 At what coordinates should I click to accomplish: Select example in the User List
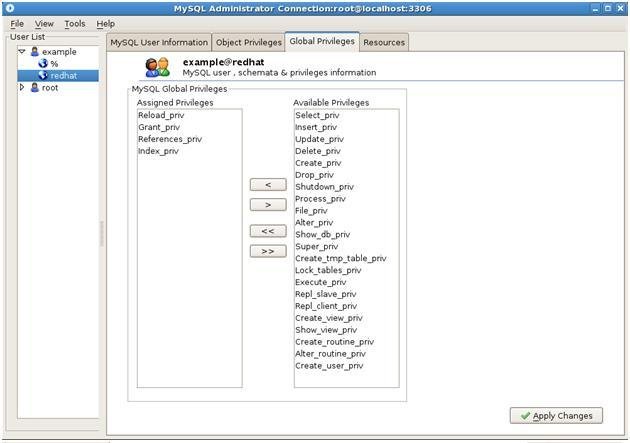[59, 52]
